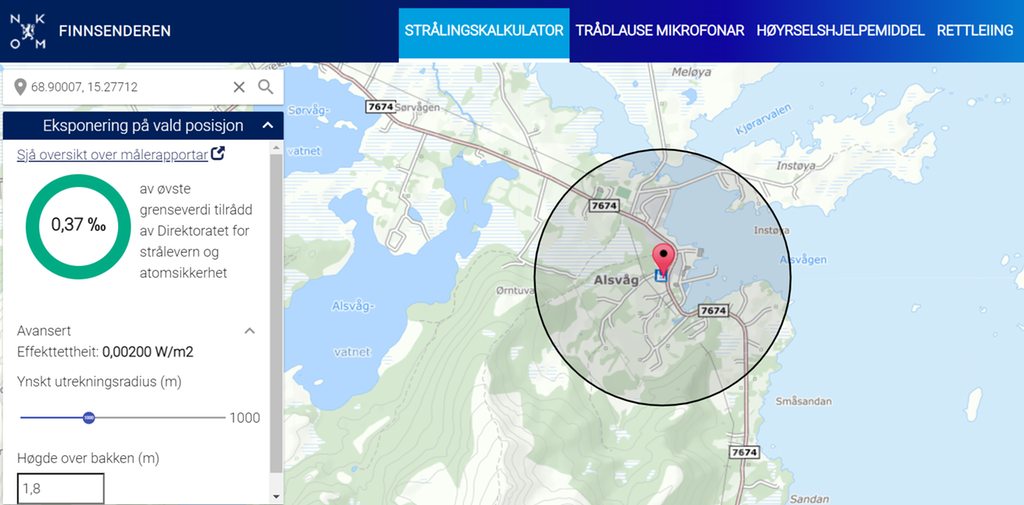Click the Kjørarvalen label on the map
The image size is (1024, 505).
click(x=763, y=120)
